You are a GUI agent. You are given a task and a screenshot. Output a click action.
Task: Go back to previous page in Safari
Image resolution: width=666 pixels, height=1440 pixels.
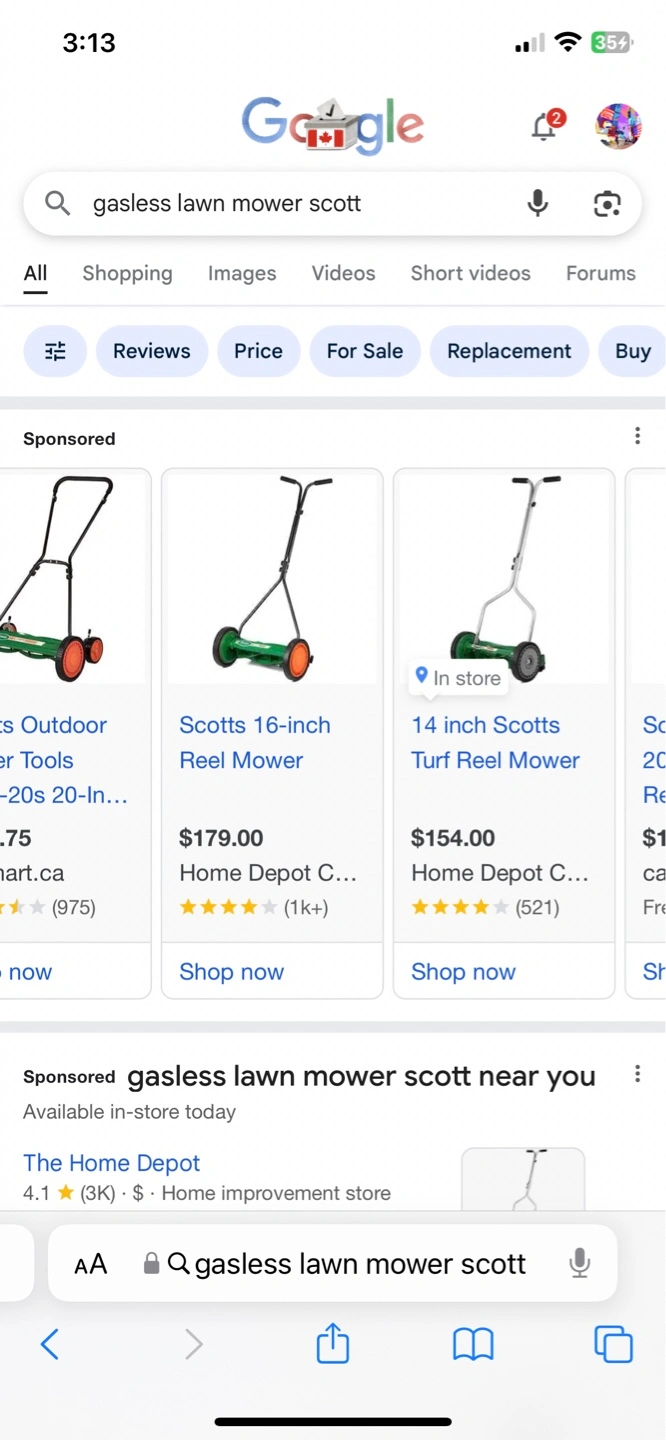pyautogui.click(x=50, y=1344)
